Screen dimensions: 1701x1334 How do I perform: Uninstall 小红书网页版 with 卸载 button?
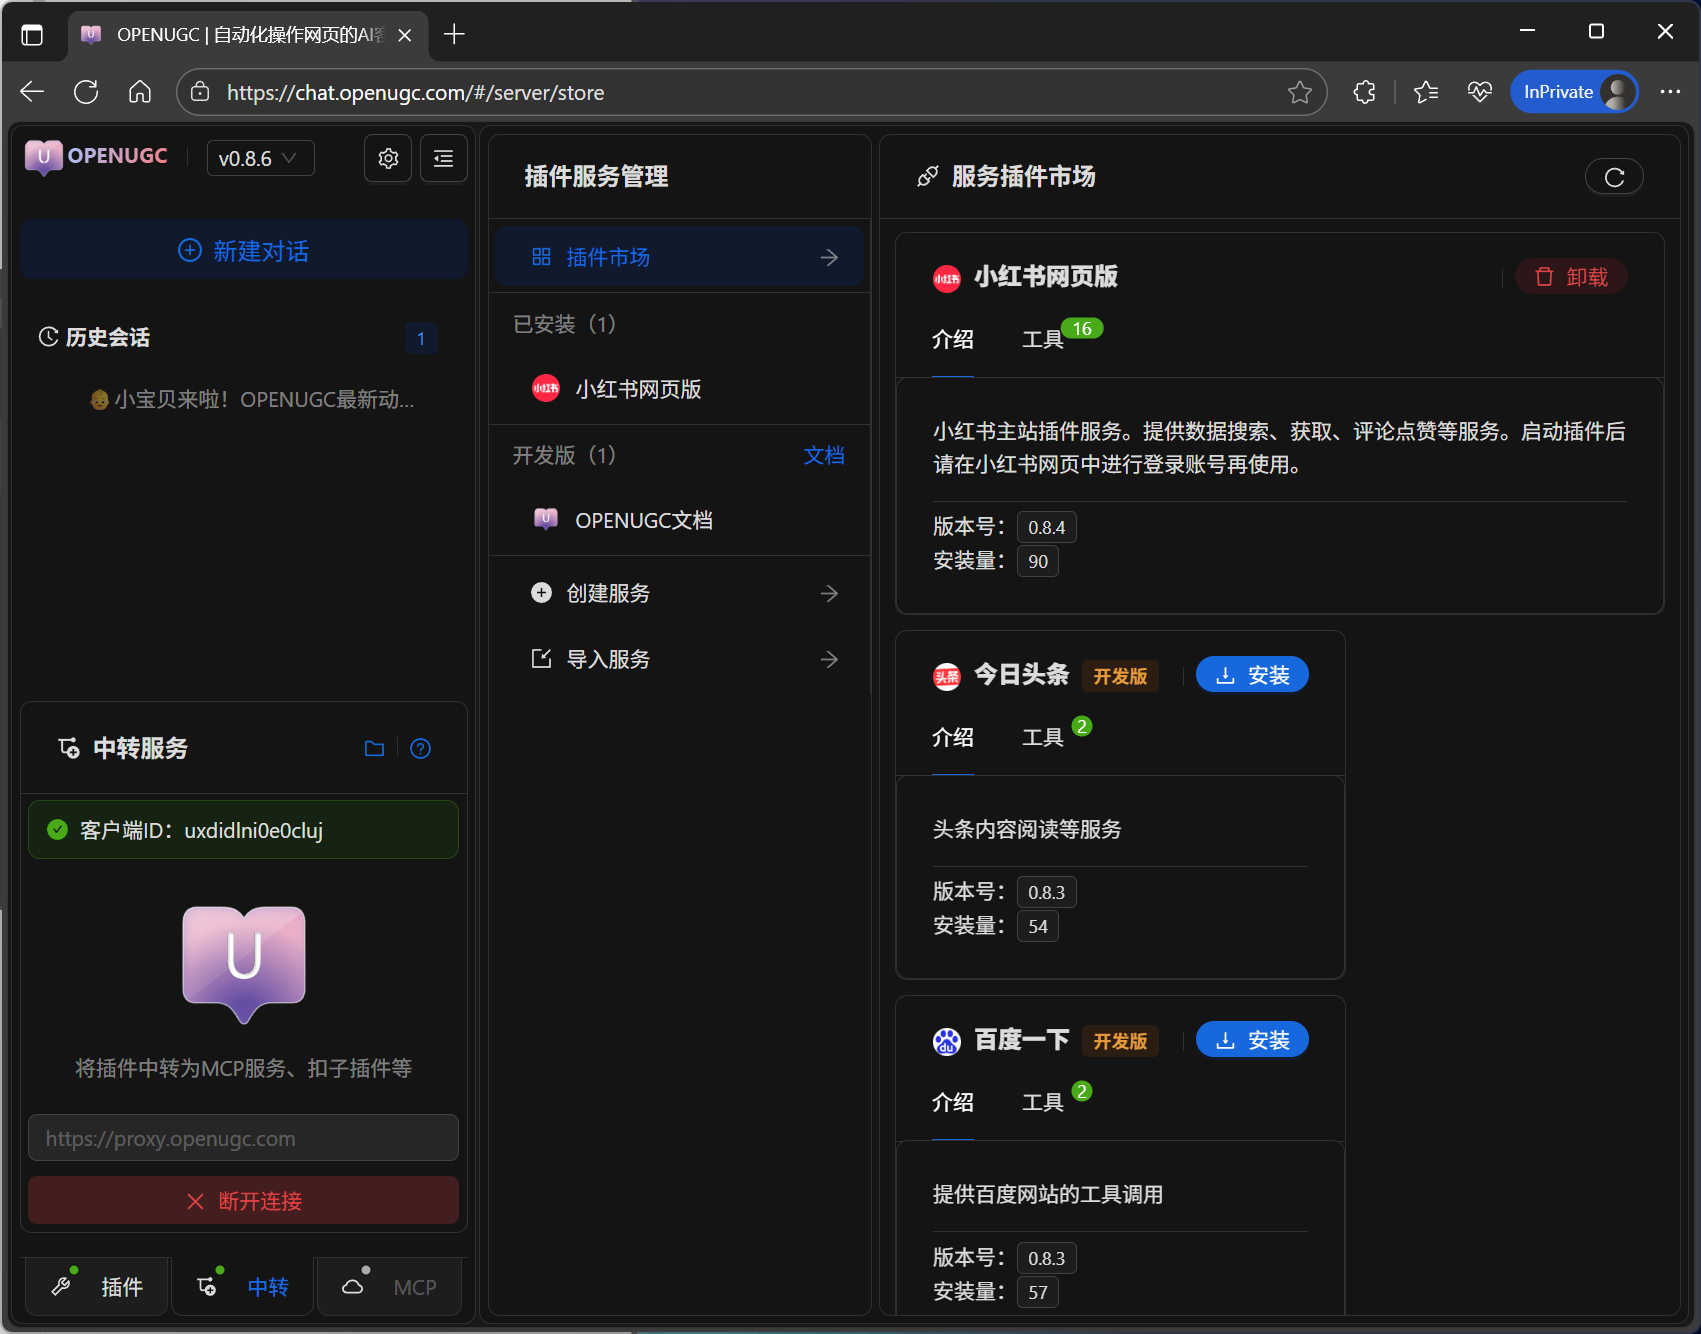click(x=1572, y=277)
